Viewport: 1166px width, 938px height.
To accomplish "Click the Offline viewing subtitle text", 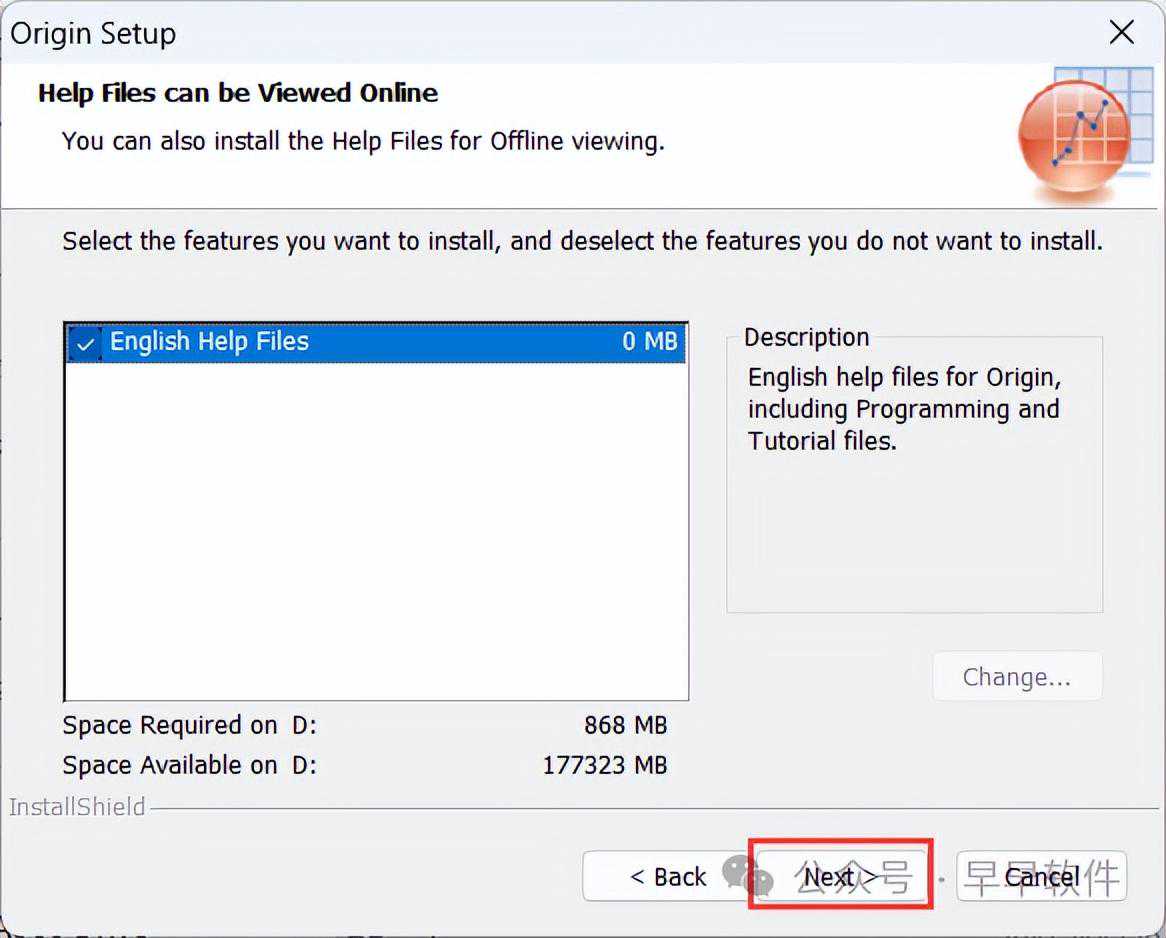I will [363, 141].
